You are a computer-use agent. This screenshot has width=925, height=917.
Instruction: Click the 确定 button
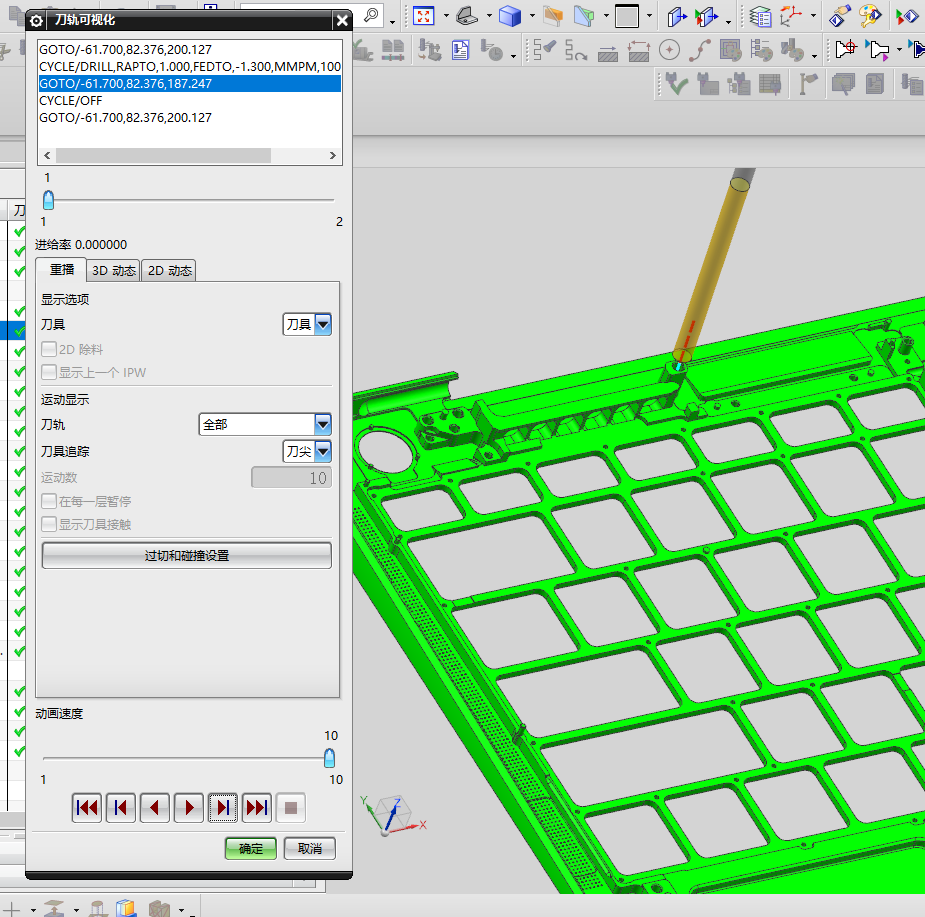tap(251, 848)
